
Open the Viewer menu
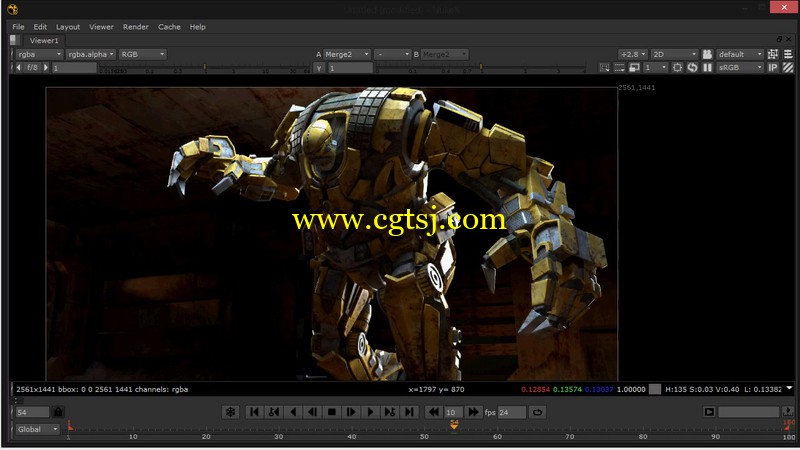[101, 27]
